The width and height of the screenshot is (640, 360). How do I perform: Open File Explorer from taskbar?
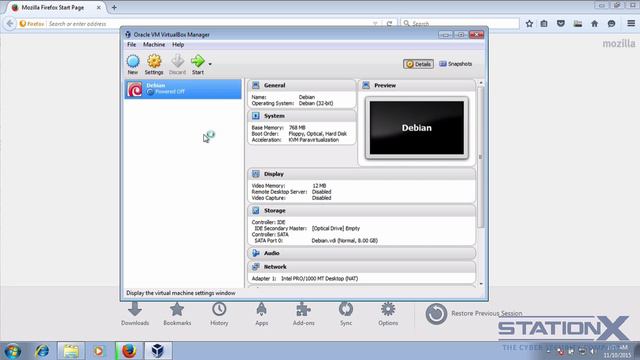71,351
